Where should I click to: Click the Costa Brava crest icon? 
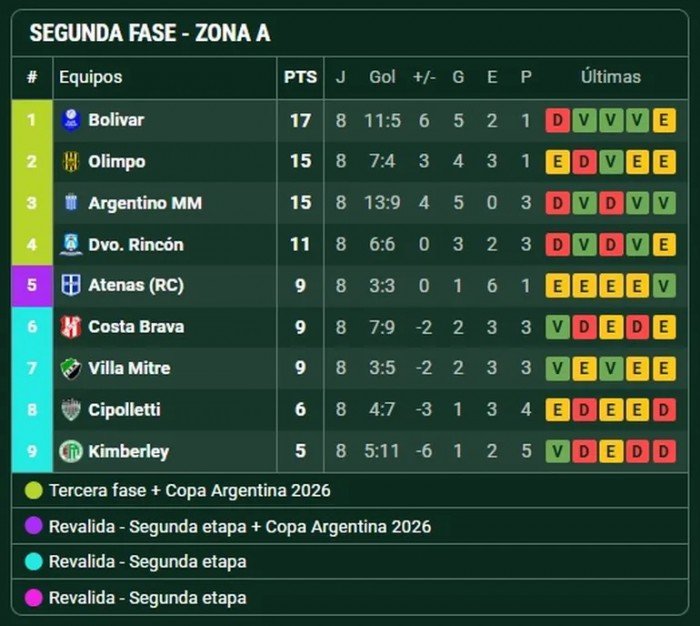[x=71, y=327]
